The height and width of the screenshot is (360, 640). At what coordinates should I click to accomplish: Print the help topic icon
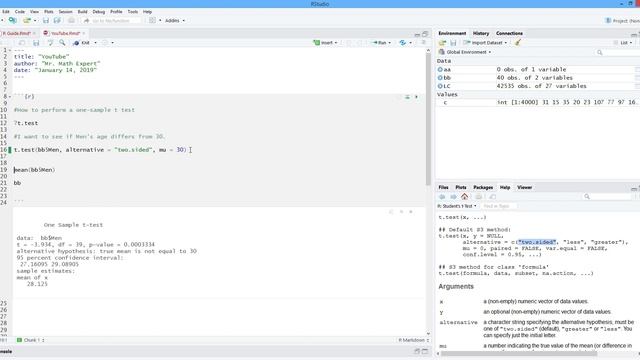tap(478, 197)
